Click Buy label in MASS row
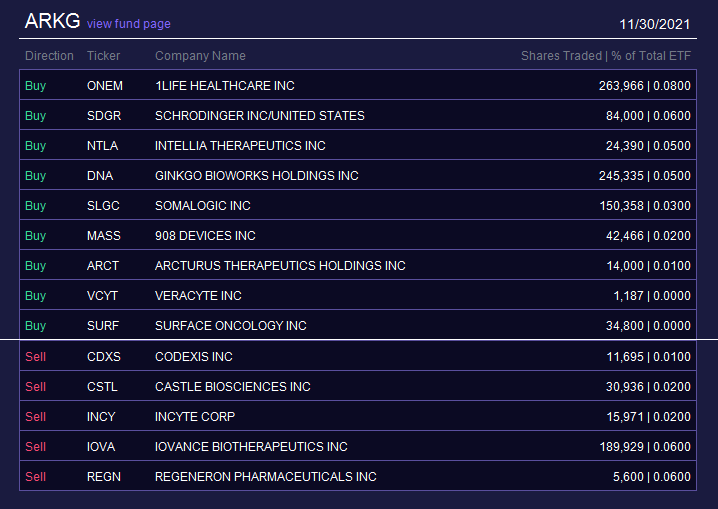This screenshot has width=718, height=509. coord(36,236)
